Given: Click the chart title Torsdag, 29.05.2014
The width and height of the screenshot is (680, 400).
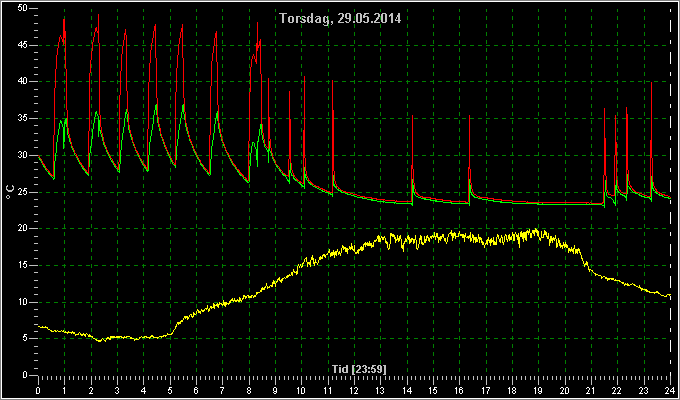Looking at the screenshot, I should [x=340, y=19].
